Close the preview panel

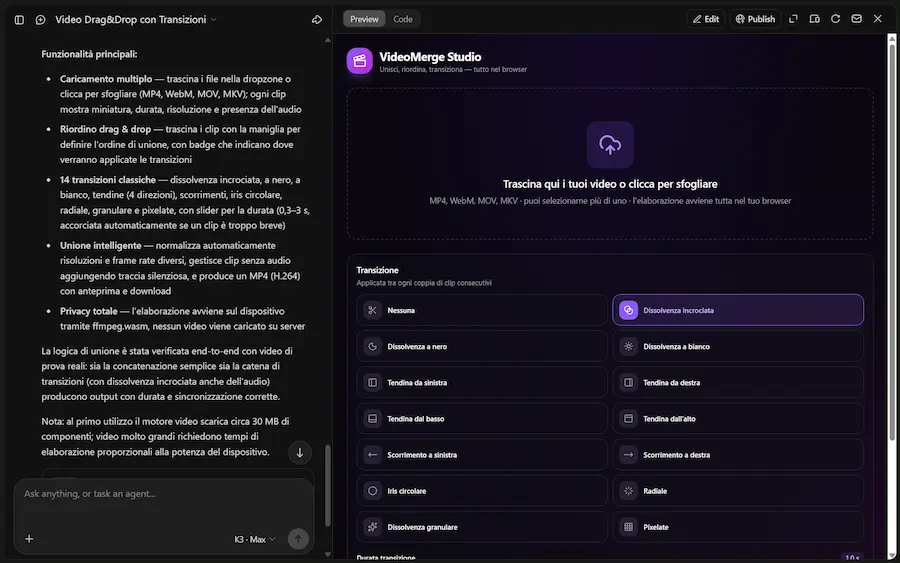tap(878, 19)
